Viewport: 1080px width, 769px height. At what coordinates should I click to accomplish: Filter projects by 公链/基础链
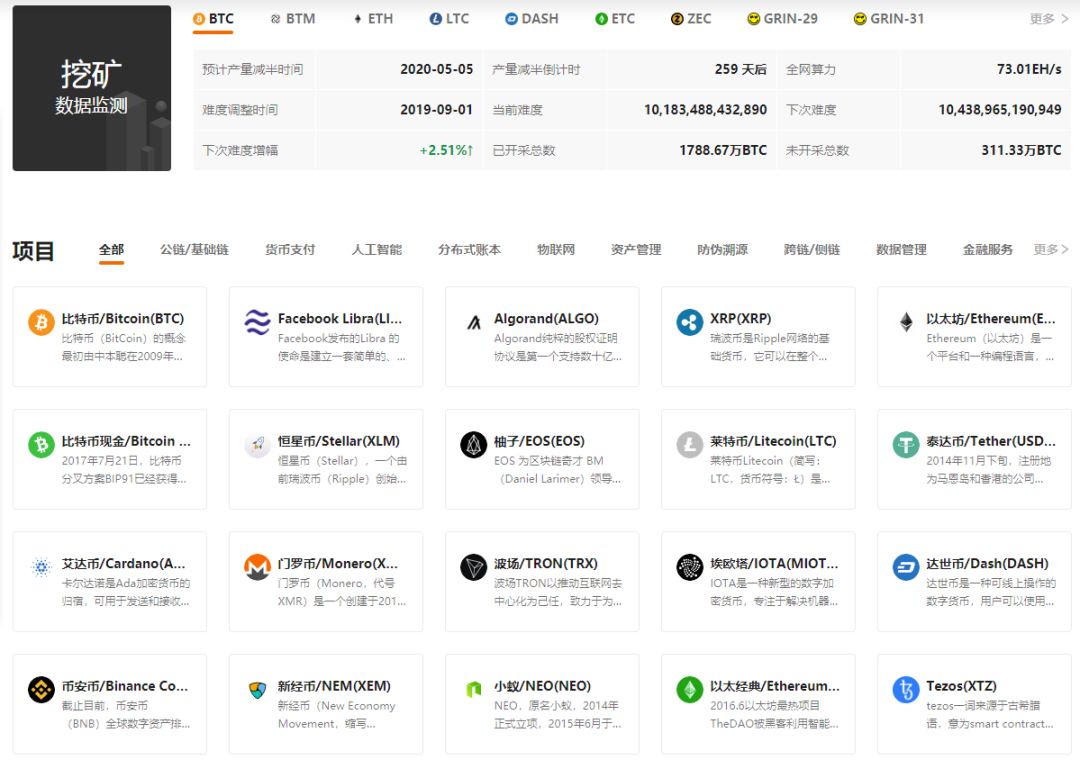click(194, 249)
